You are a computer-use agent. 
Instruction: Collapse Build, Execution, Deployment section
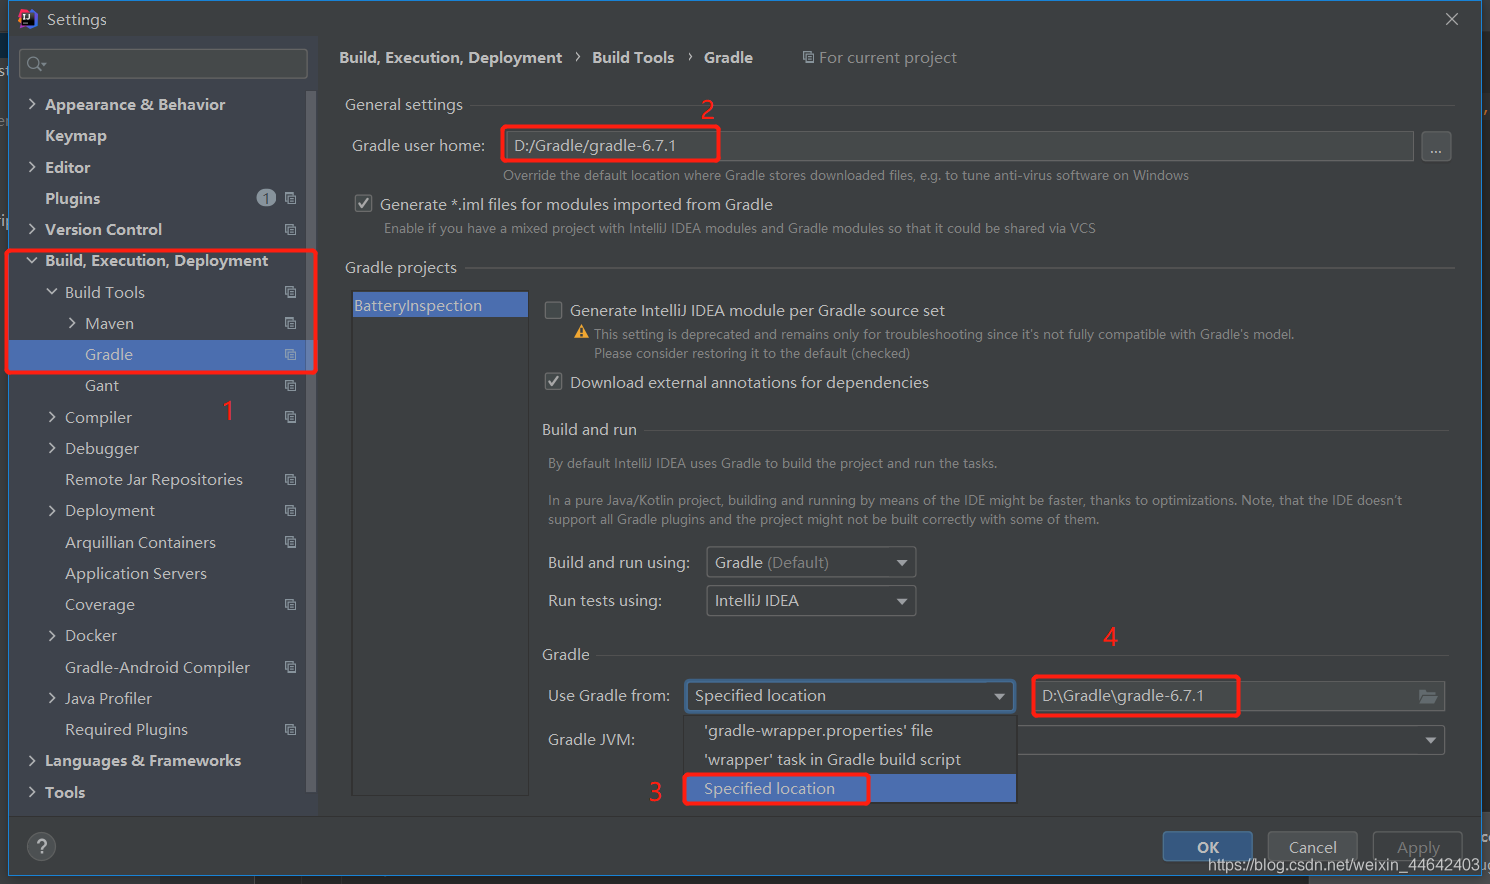click(32, 260)
